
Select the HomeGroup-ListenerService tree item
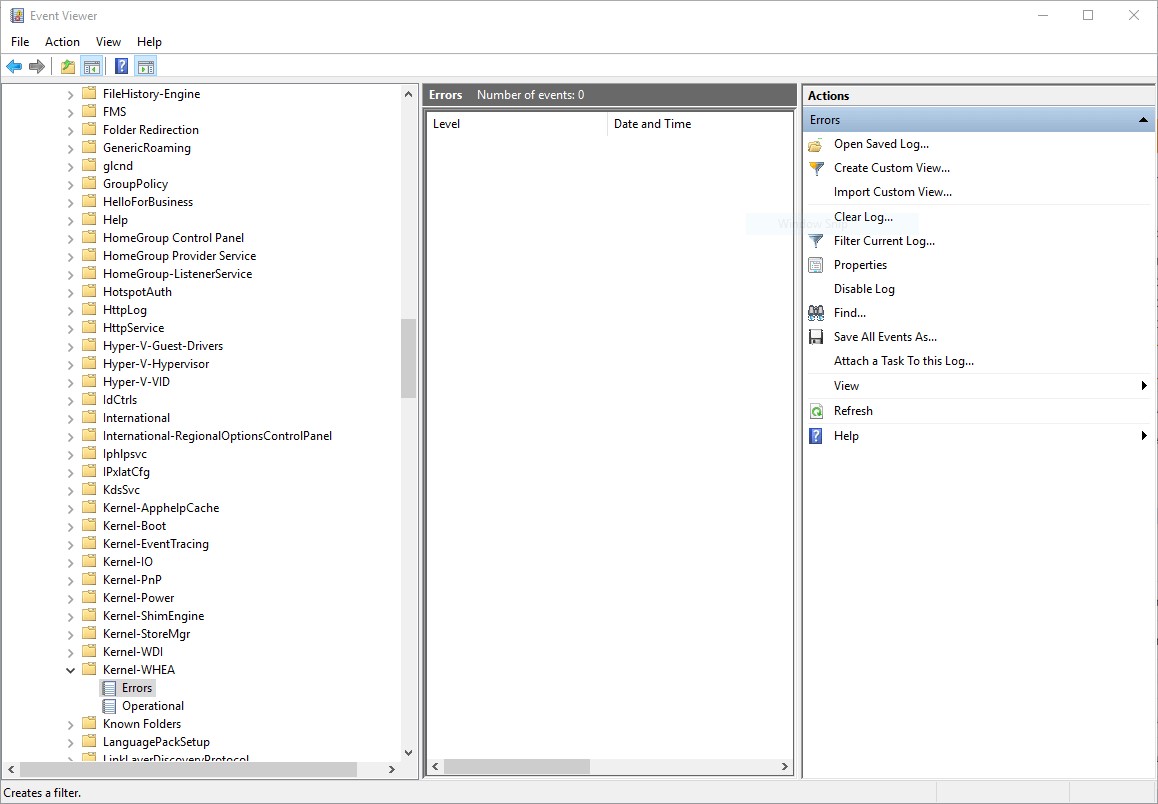point(177,273)
